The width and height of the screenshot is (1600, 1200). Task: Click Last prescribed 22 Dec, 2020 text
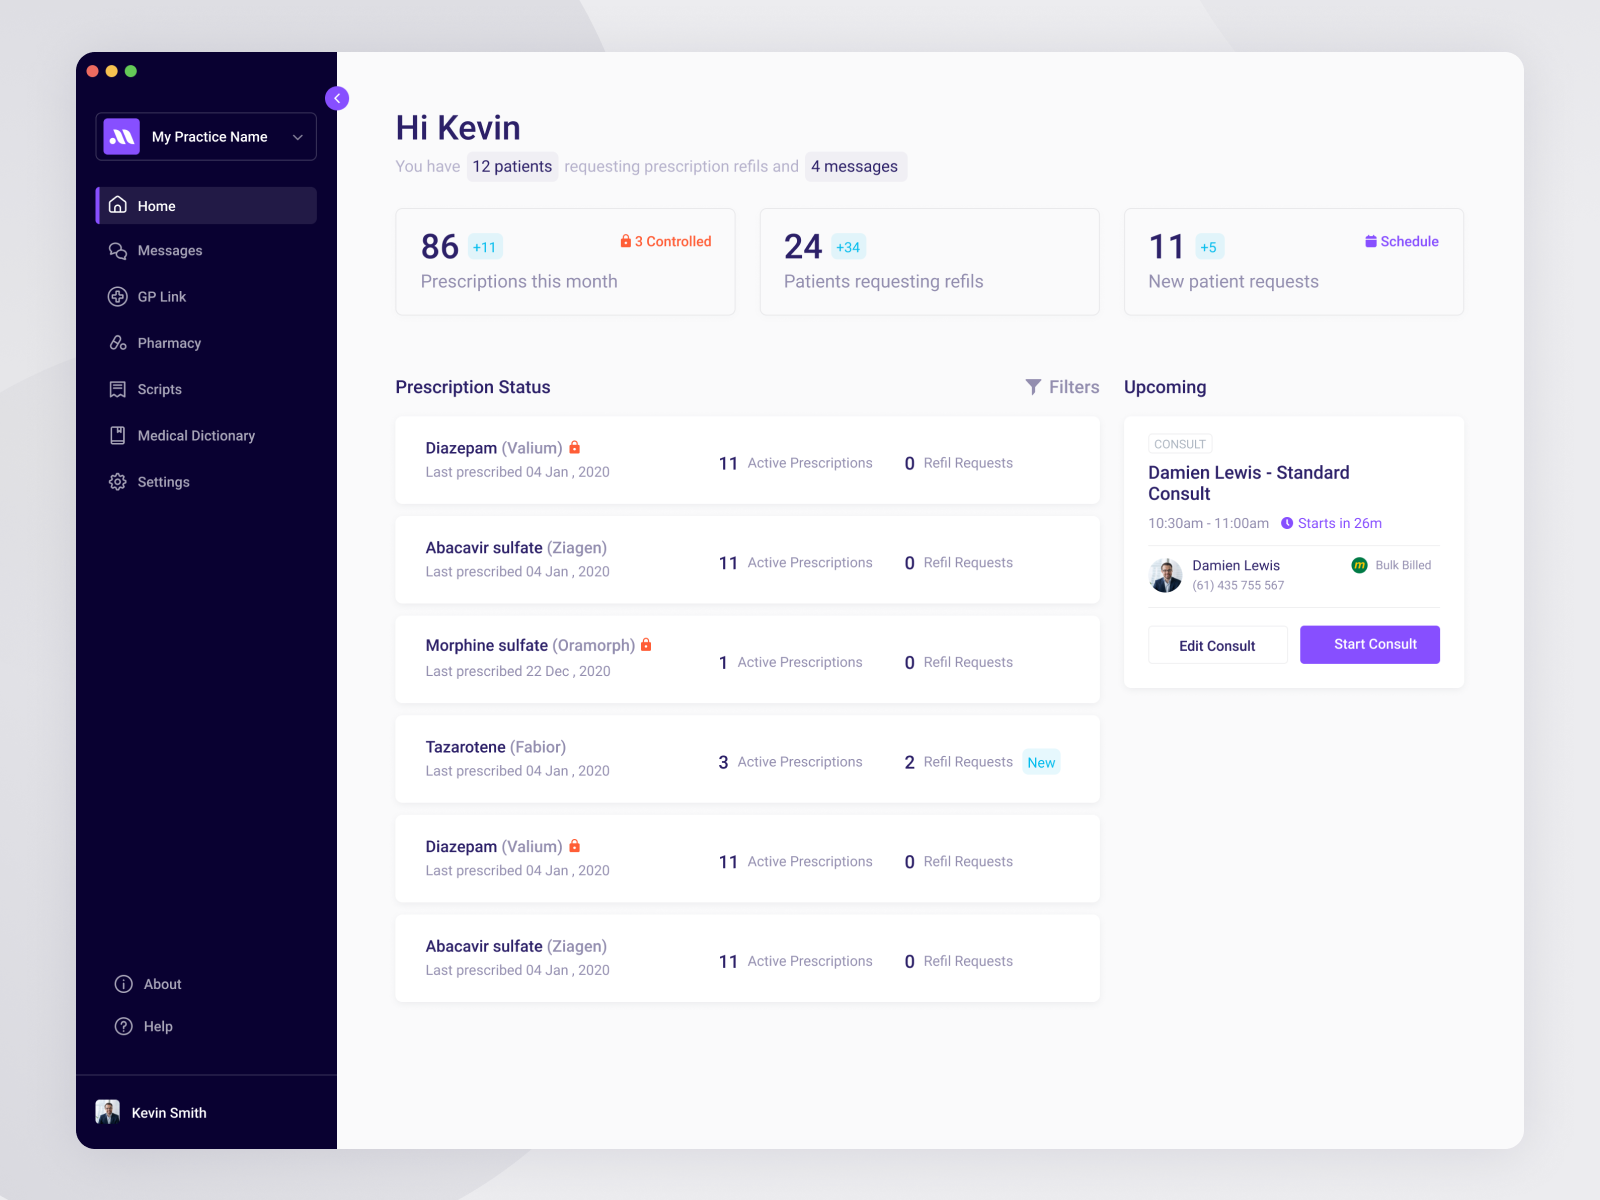(518, 671)
